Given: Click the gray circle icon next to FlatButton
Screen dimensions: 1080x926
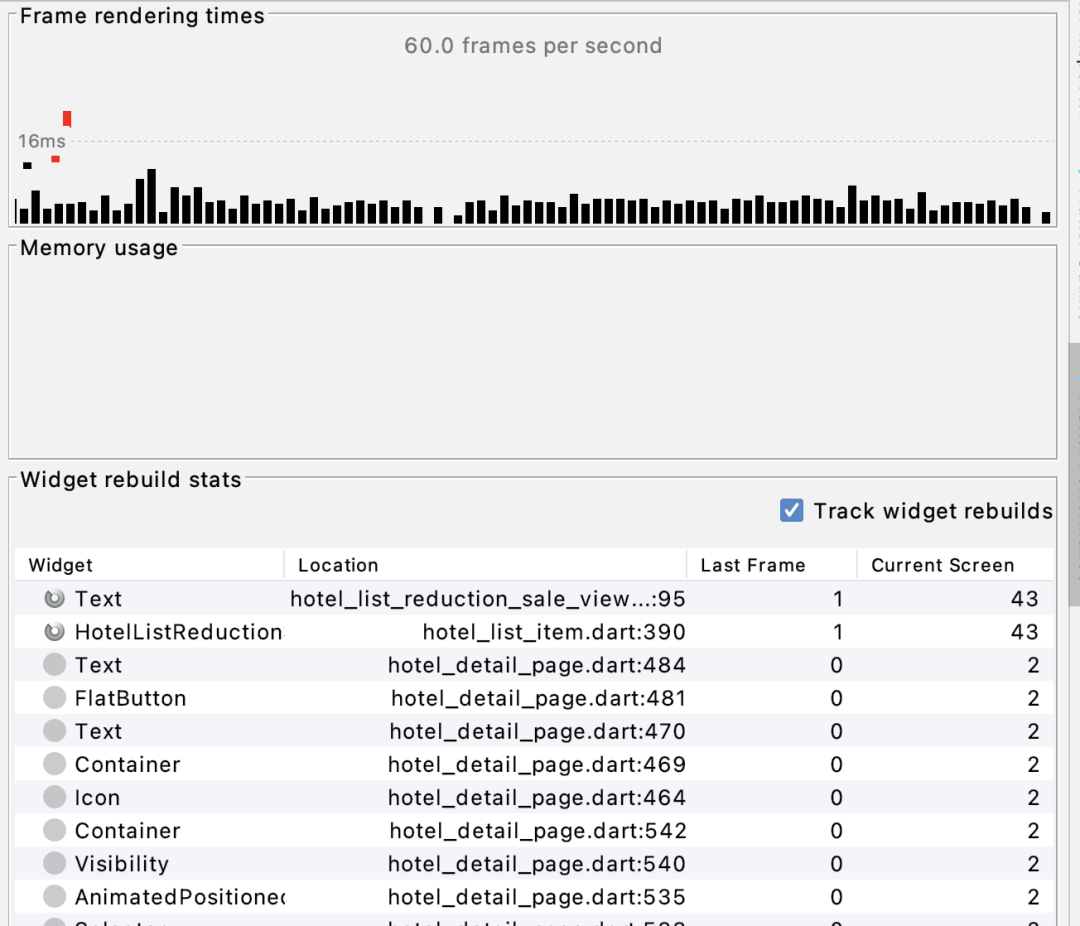Looking at the screenshot, I should [x=55, y=698].
